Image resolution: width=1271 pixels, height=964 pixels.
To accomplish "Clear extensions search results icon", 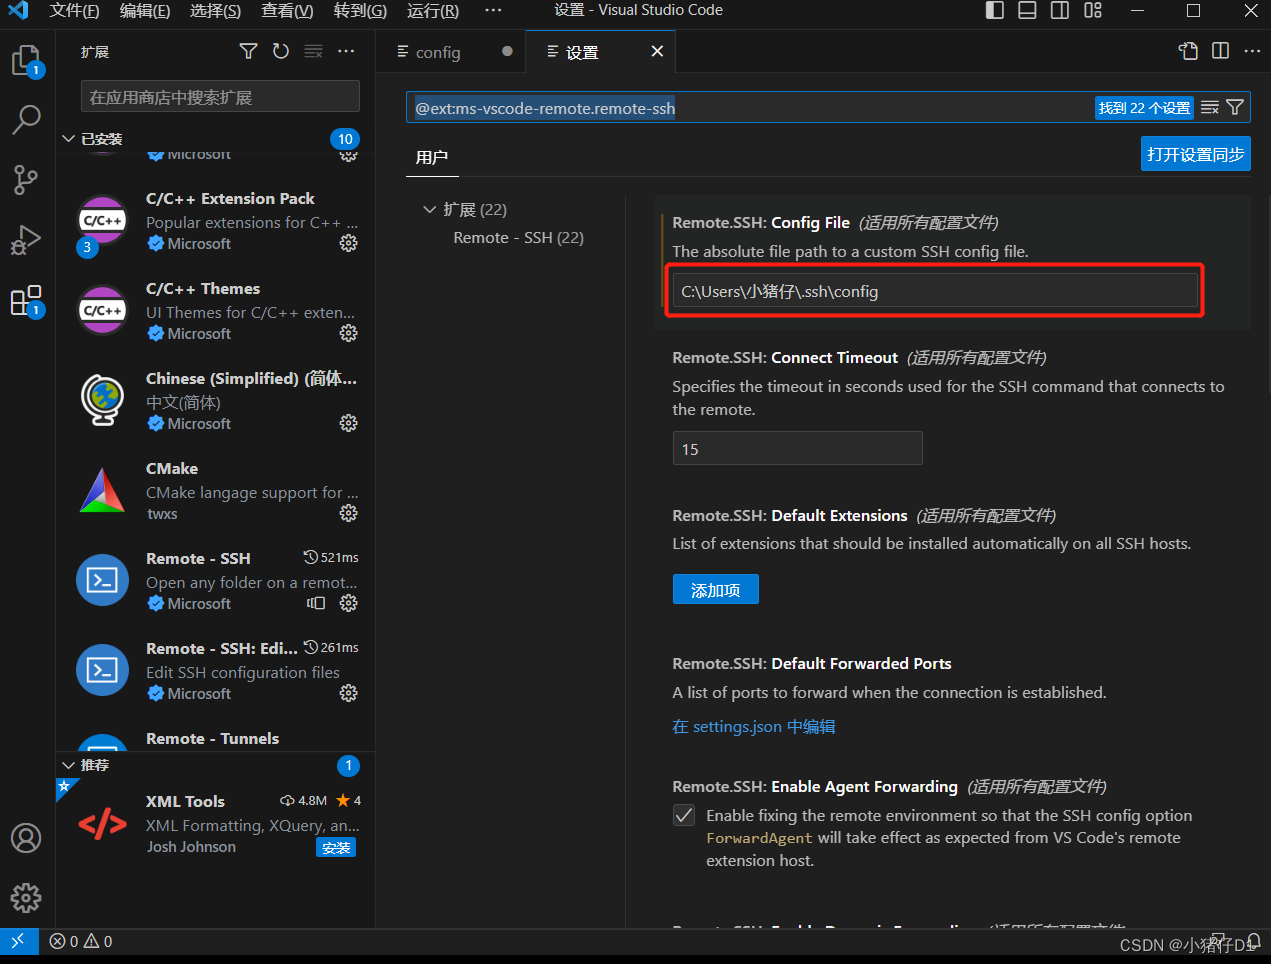I will coord(313,51).
